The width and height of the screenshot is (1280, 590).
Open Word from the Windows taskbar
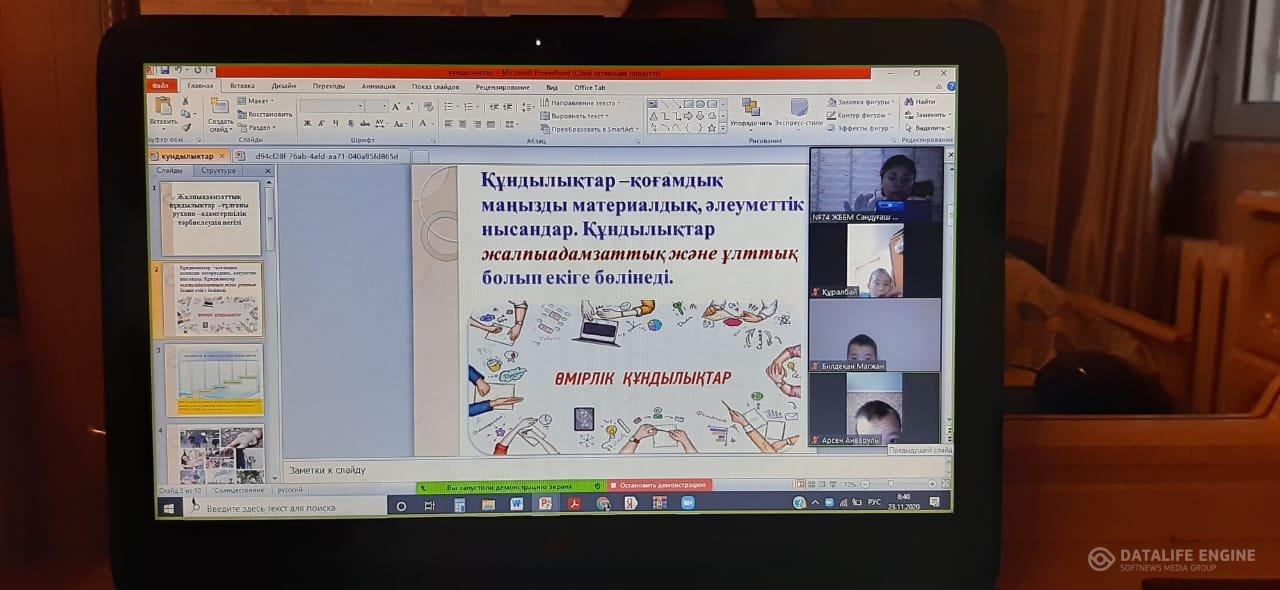tap(516, 504)
